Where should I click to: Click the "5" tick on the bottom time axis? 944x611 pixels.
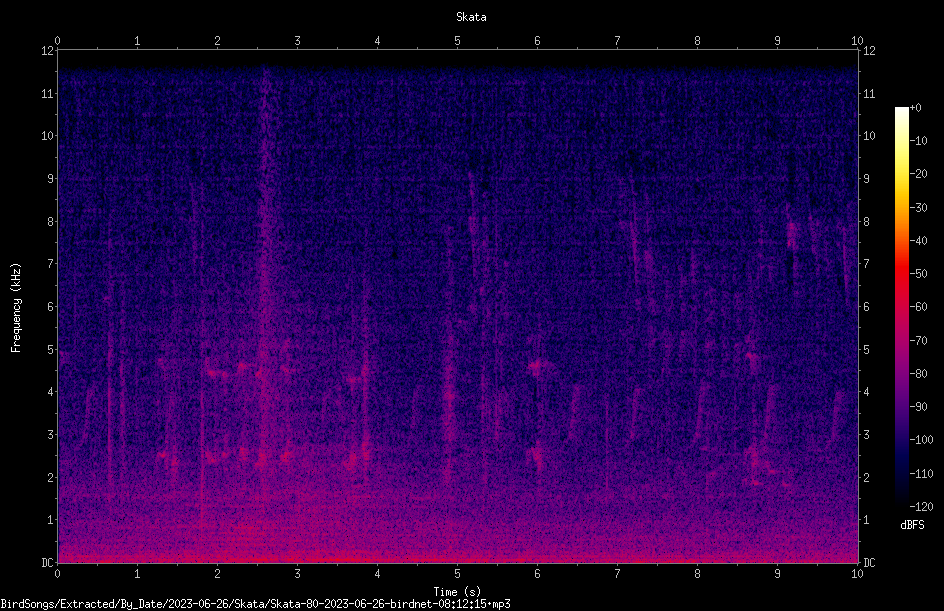458,574
